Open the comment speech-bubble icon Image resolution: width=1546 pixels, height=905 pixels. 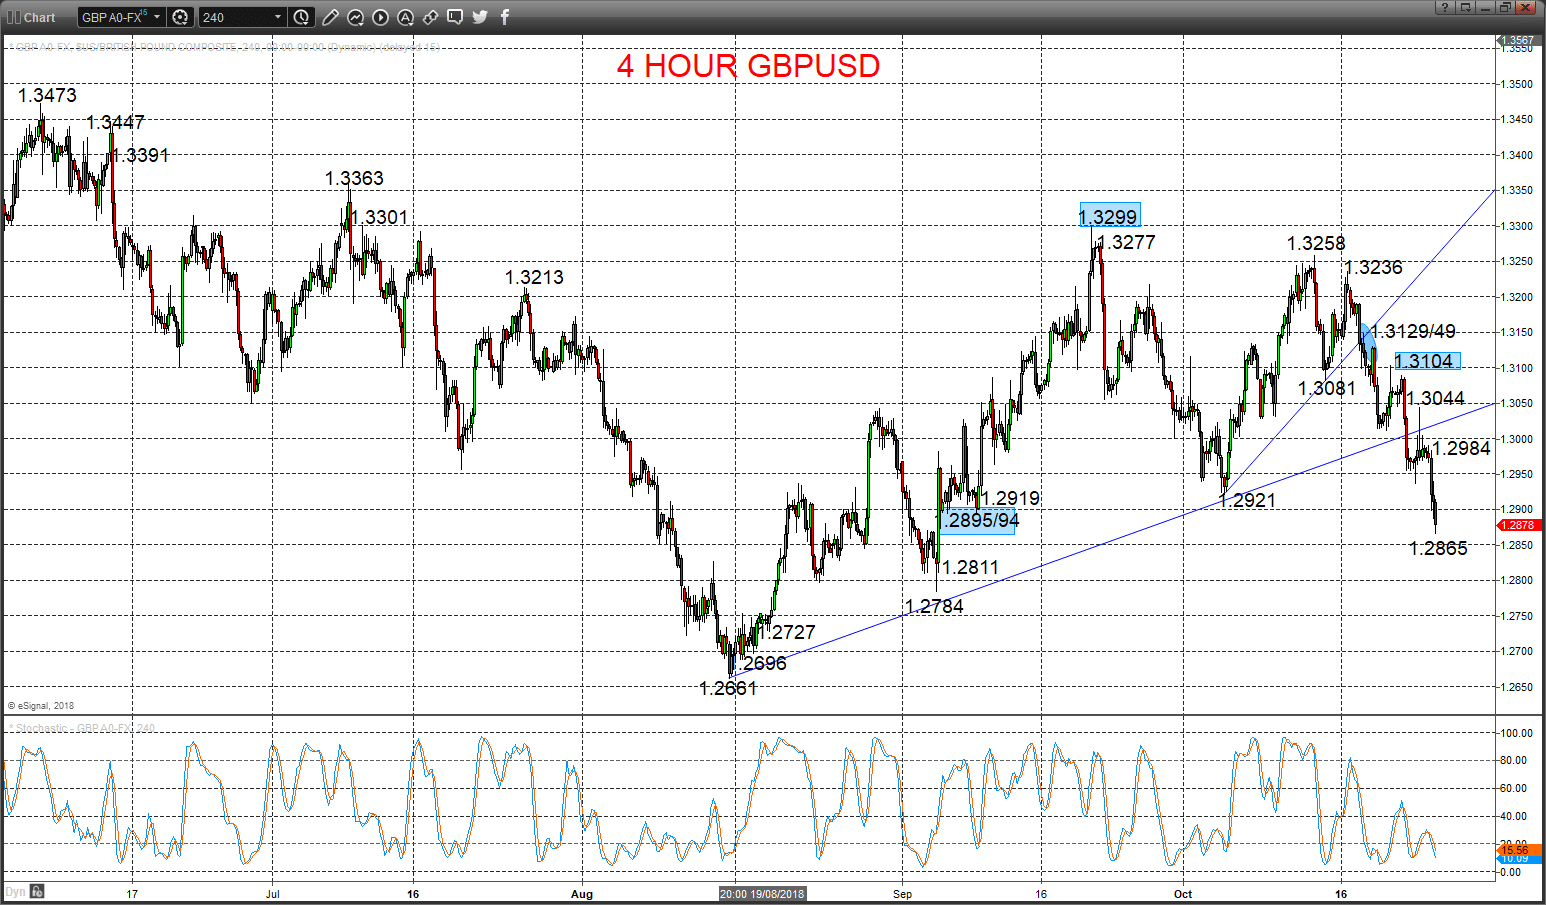coord(455,17)
